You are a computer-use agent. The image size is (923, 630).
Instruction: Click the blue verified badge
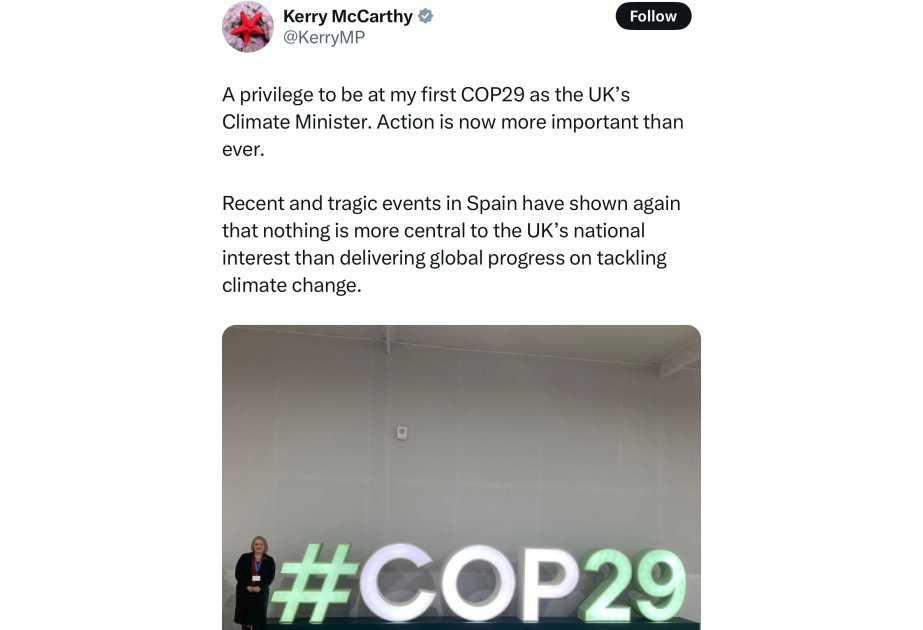click(425, 16)
